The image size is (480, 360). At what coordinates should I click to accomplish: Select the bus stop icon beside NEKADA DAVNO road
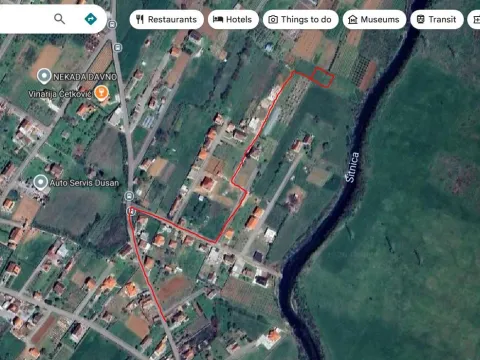click(117, 47)
